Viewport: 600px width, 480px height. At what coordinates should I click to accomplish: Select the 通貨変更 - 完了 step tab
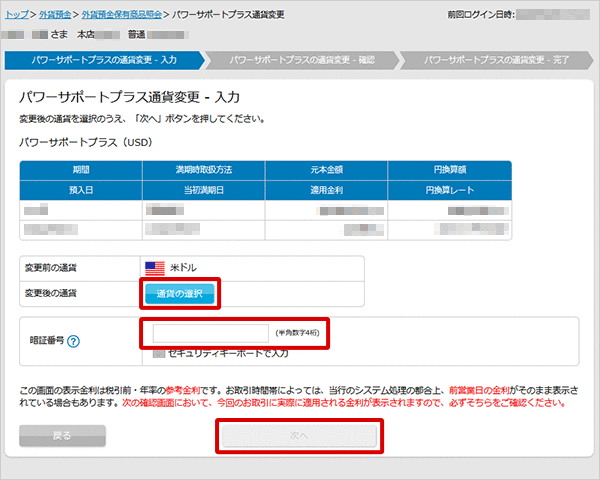click(x=496, y=60)
